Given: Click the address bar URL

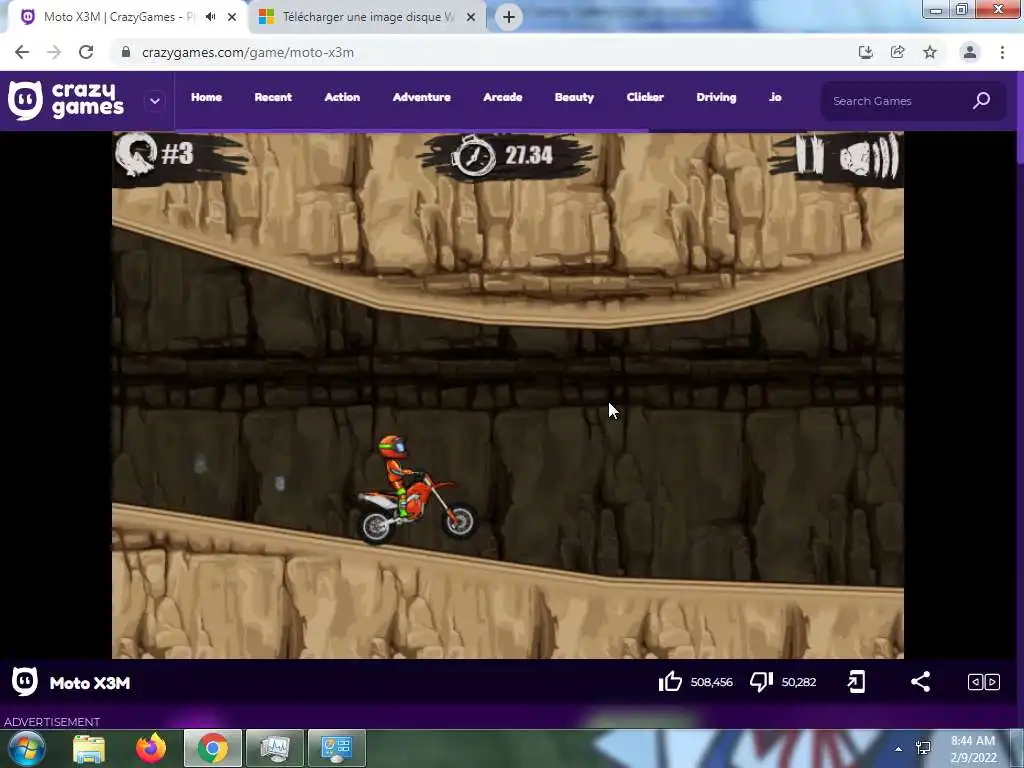Looking at the screenshot, I should click(x=248, y=52).
